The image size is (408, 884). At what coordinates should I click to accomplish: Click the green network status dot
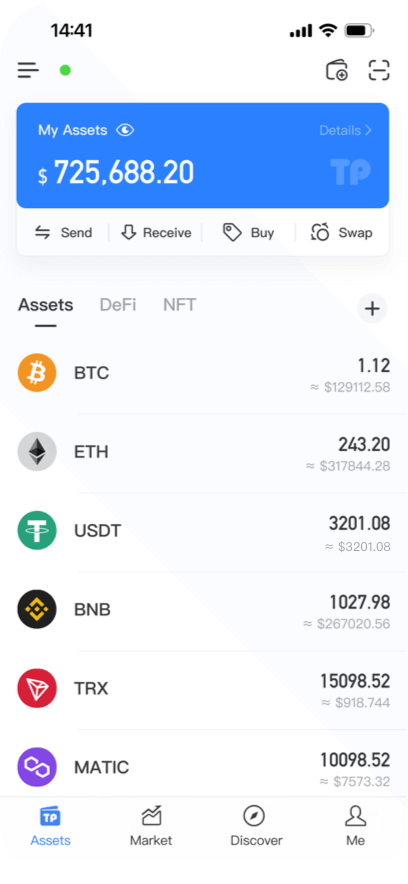click(x=65, y=70)
